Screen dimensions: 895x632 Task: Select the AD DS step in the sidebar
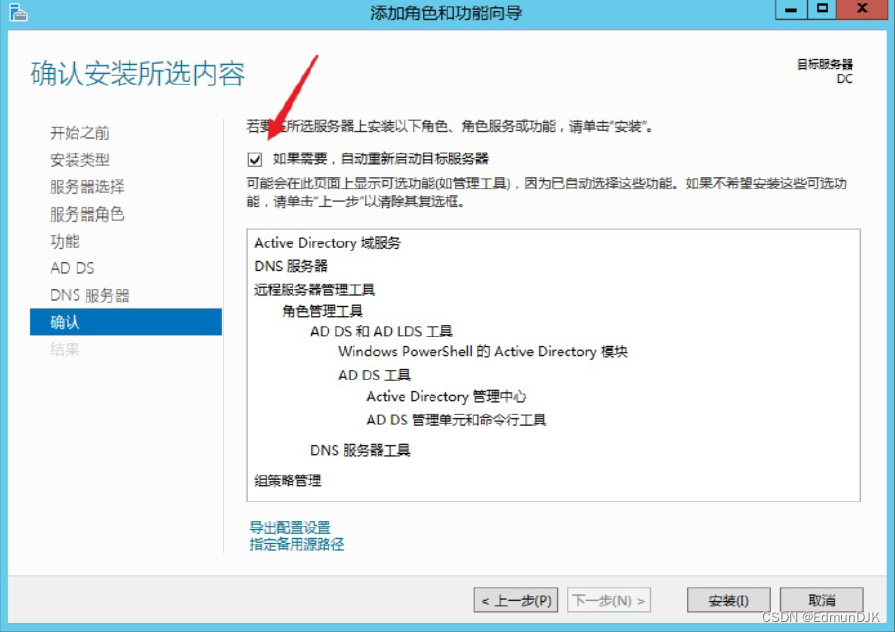coord(72,268)
